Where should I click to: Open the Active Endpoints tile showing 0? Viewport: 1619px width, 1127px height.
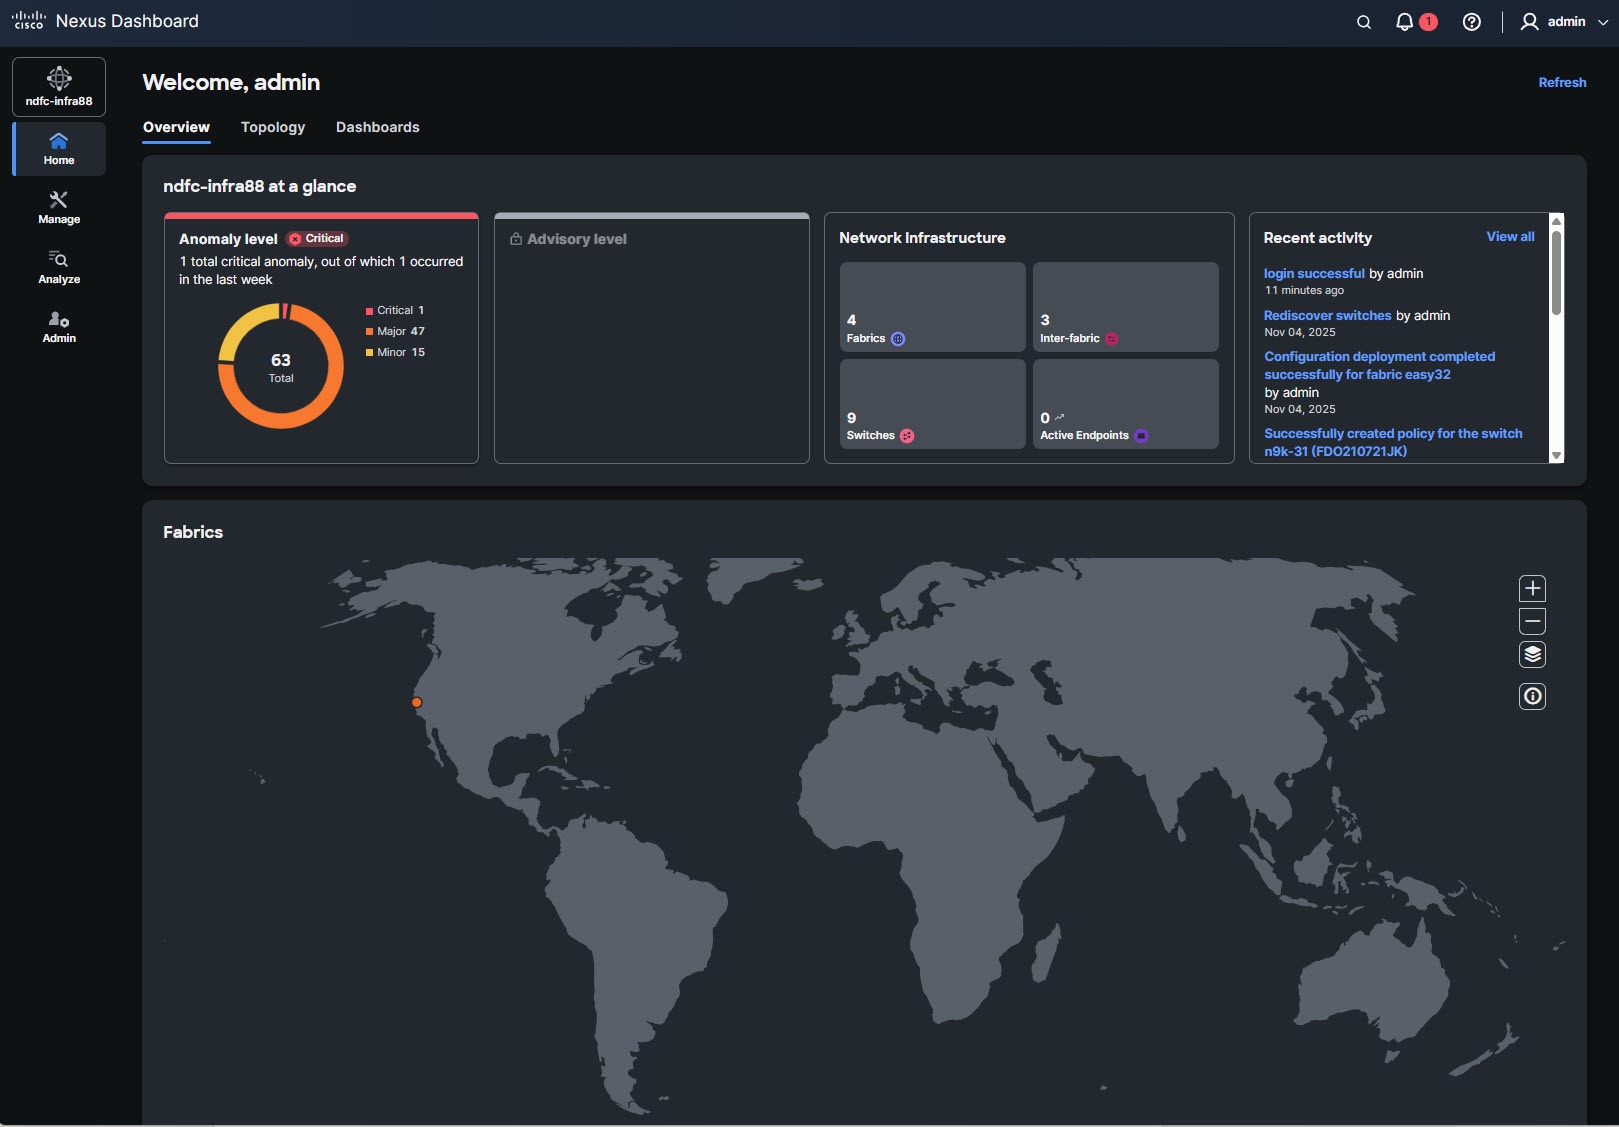[x=1125, y=404]
